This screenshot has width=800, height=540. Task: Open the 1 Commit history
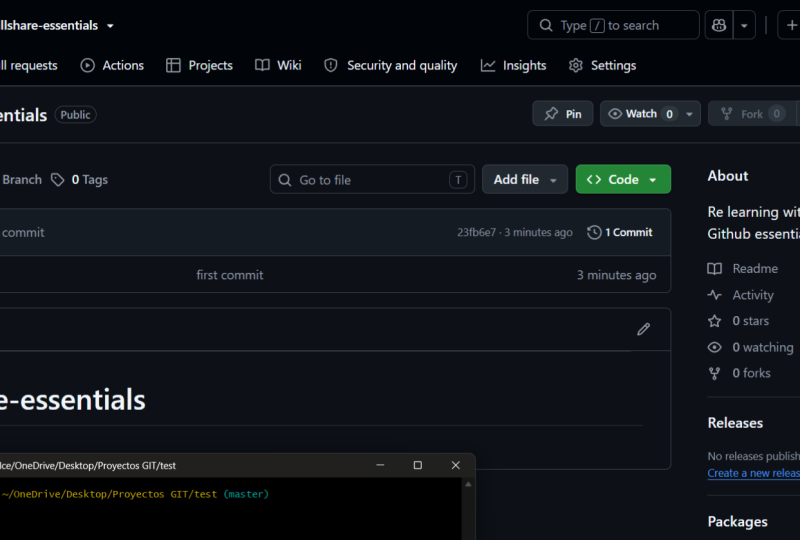(620, 232)
